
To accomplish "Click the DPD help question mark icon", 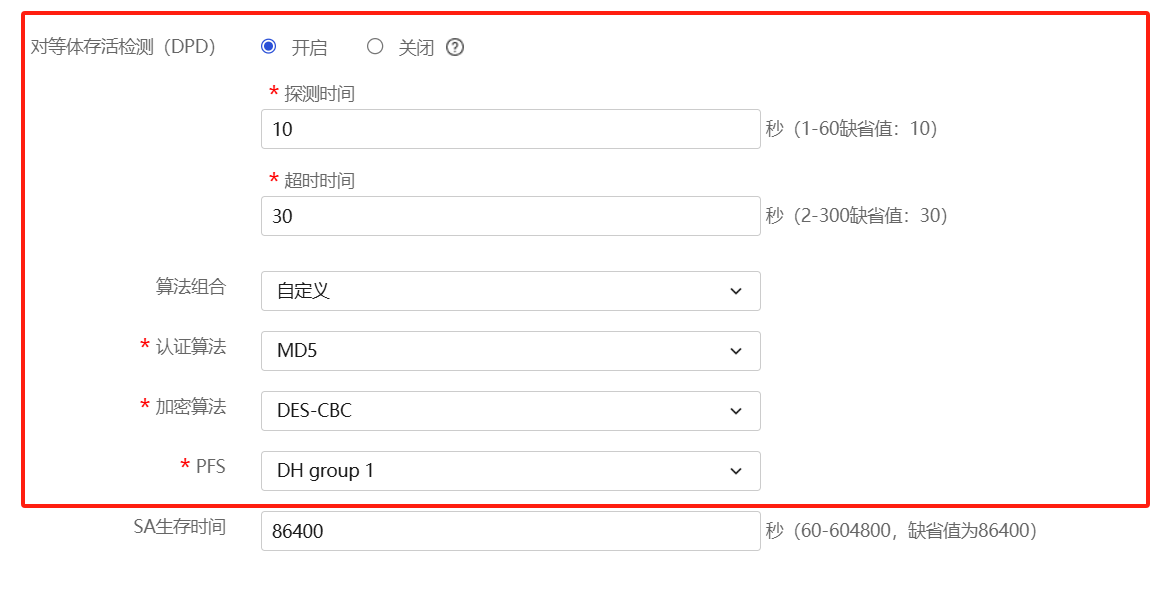I will click(455, 47).
